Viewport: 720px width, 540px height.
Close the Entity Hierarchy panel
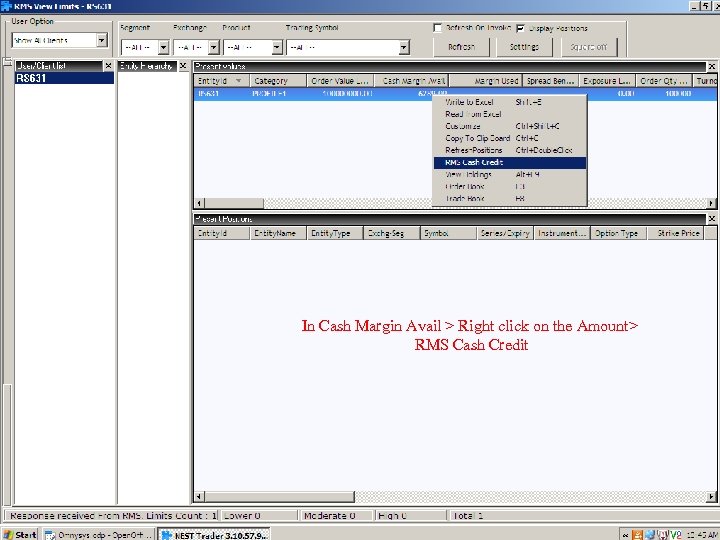coord(183,66)
